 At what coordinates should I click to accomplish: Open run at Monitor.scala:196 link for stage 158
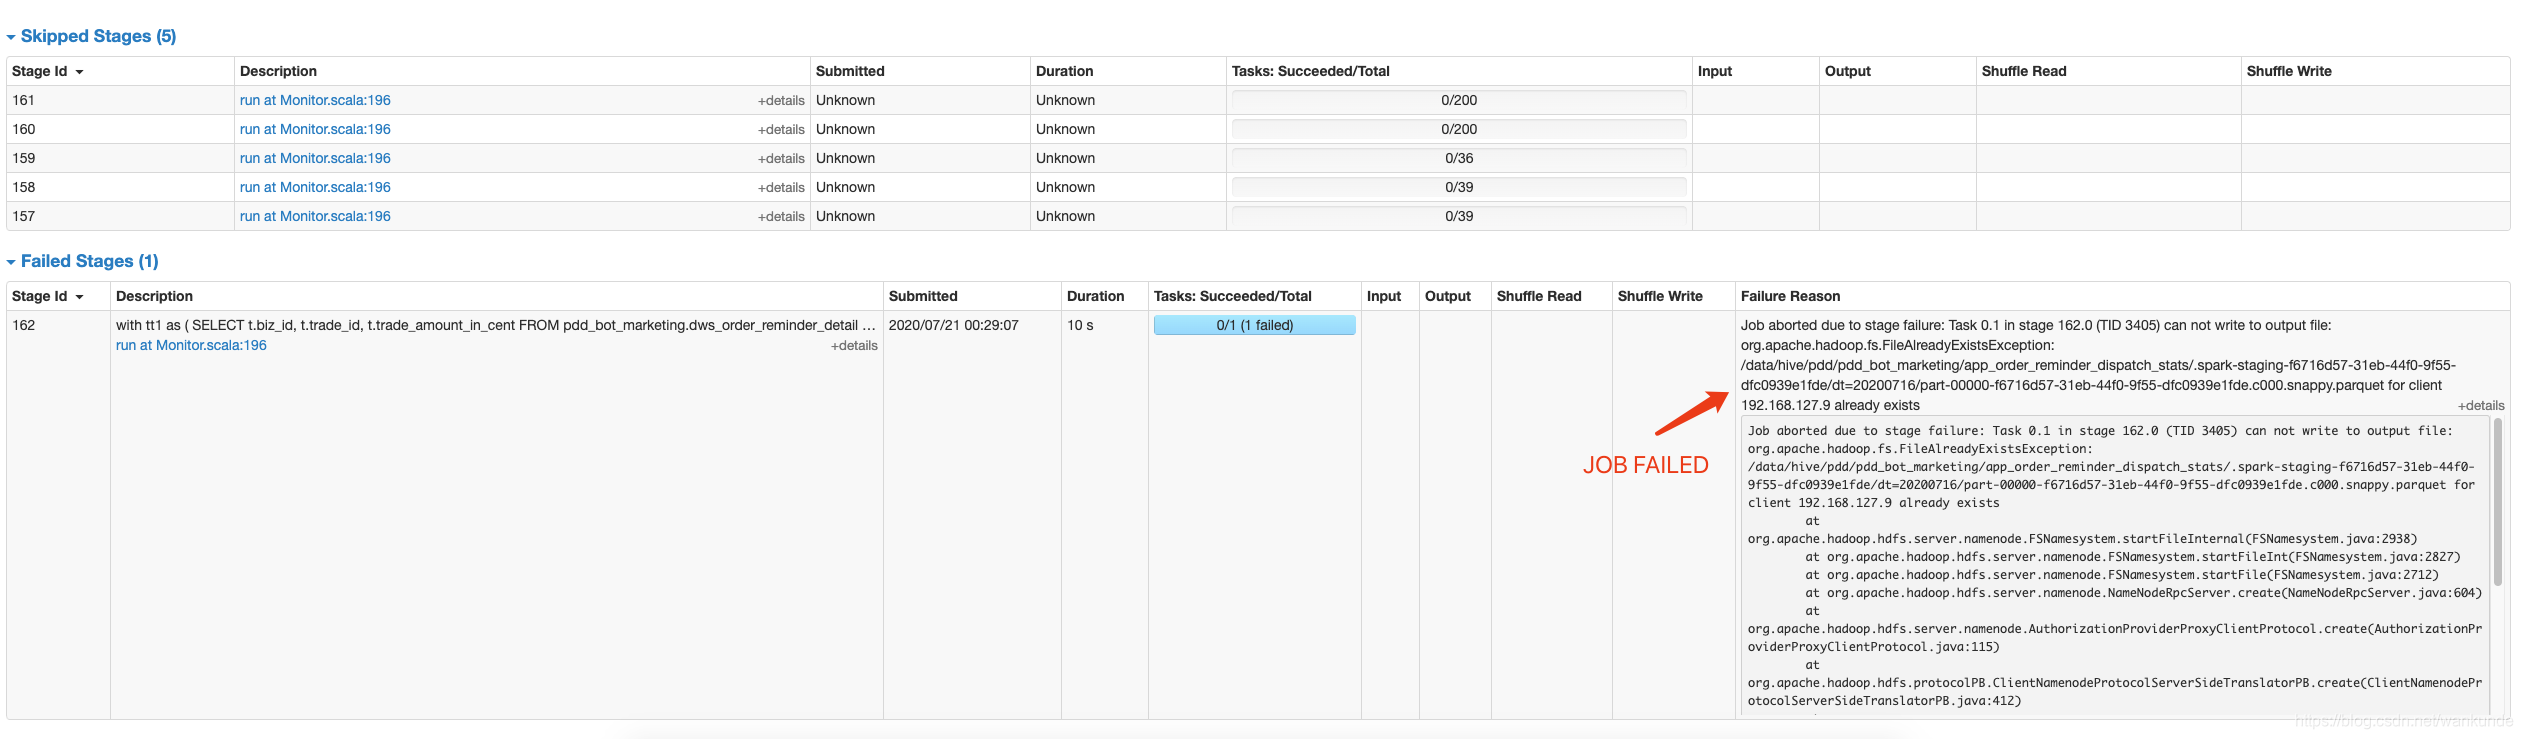pyautogui.click(x=315, y=187)
